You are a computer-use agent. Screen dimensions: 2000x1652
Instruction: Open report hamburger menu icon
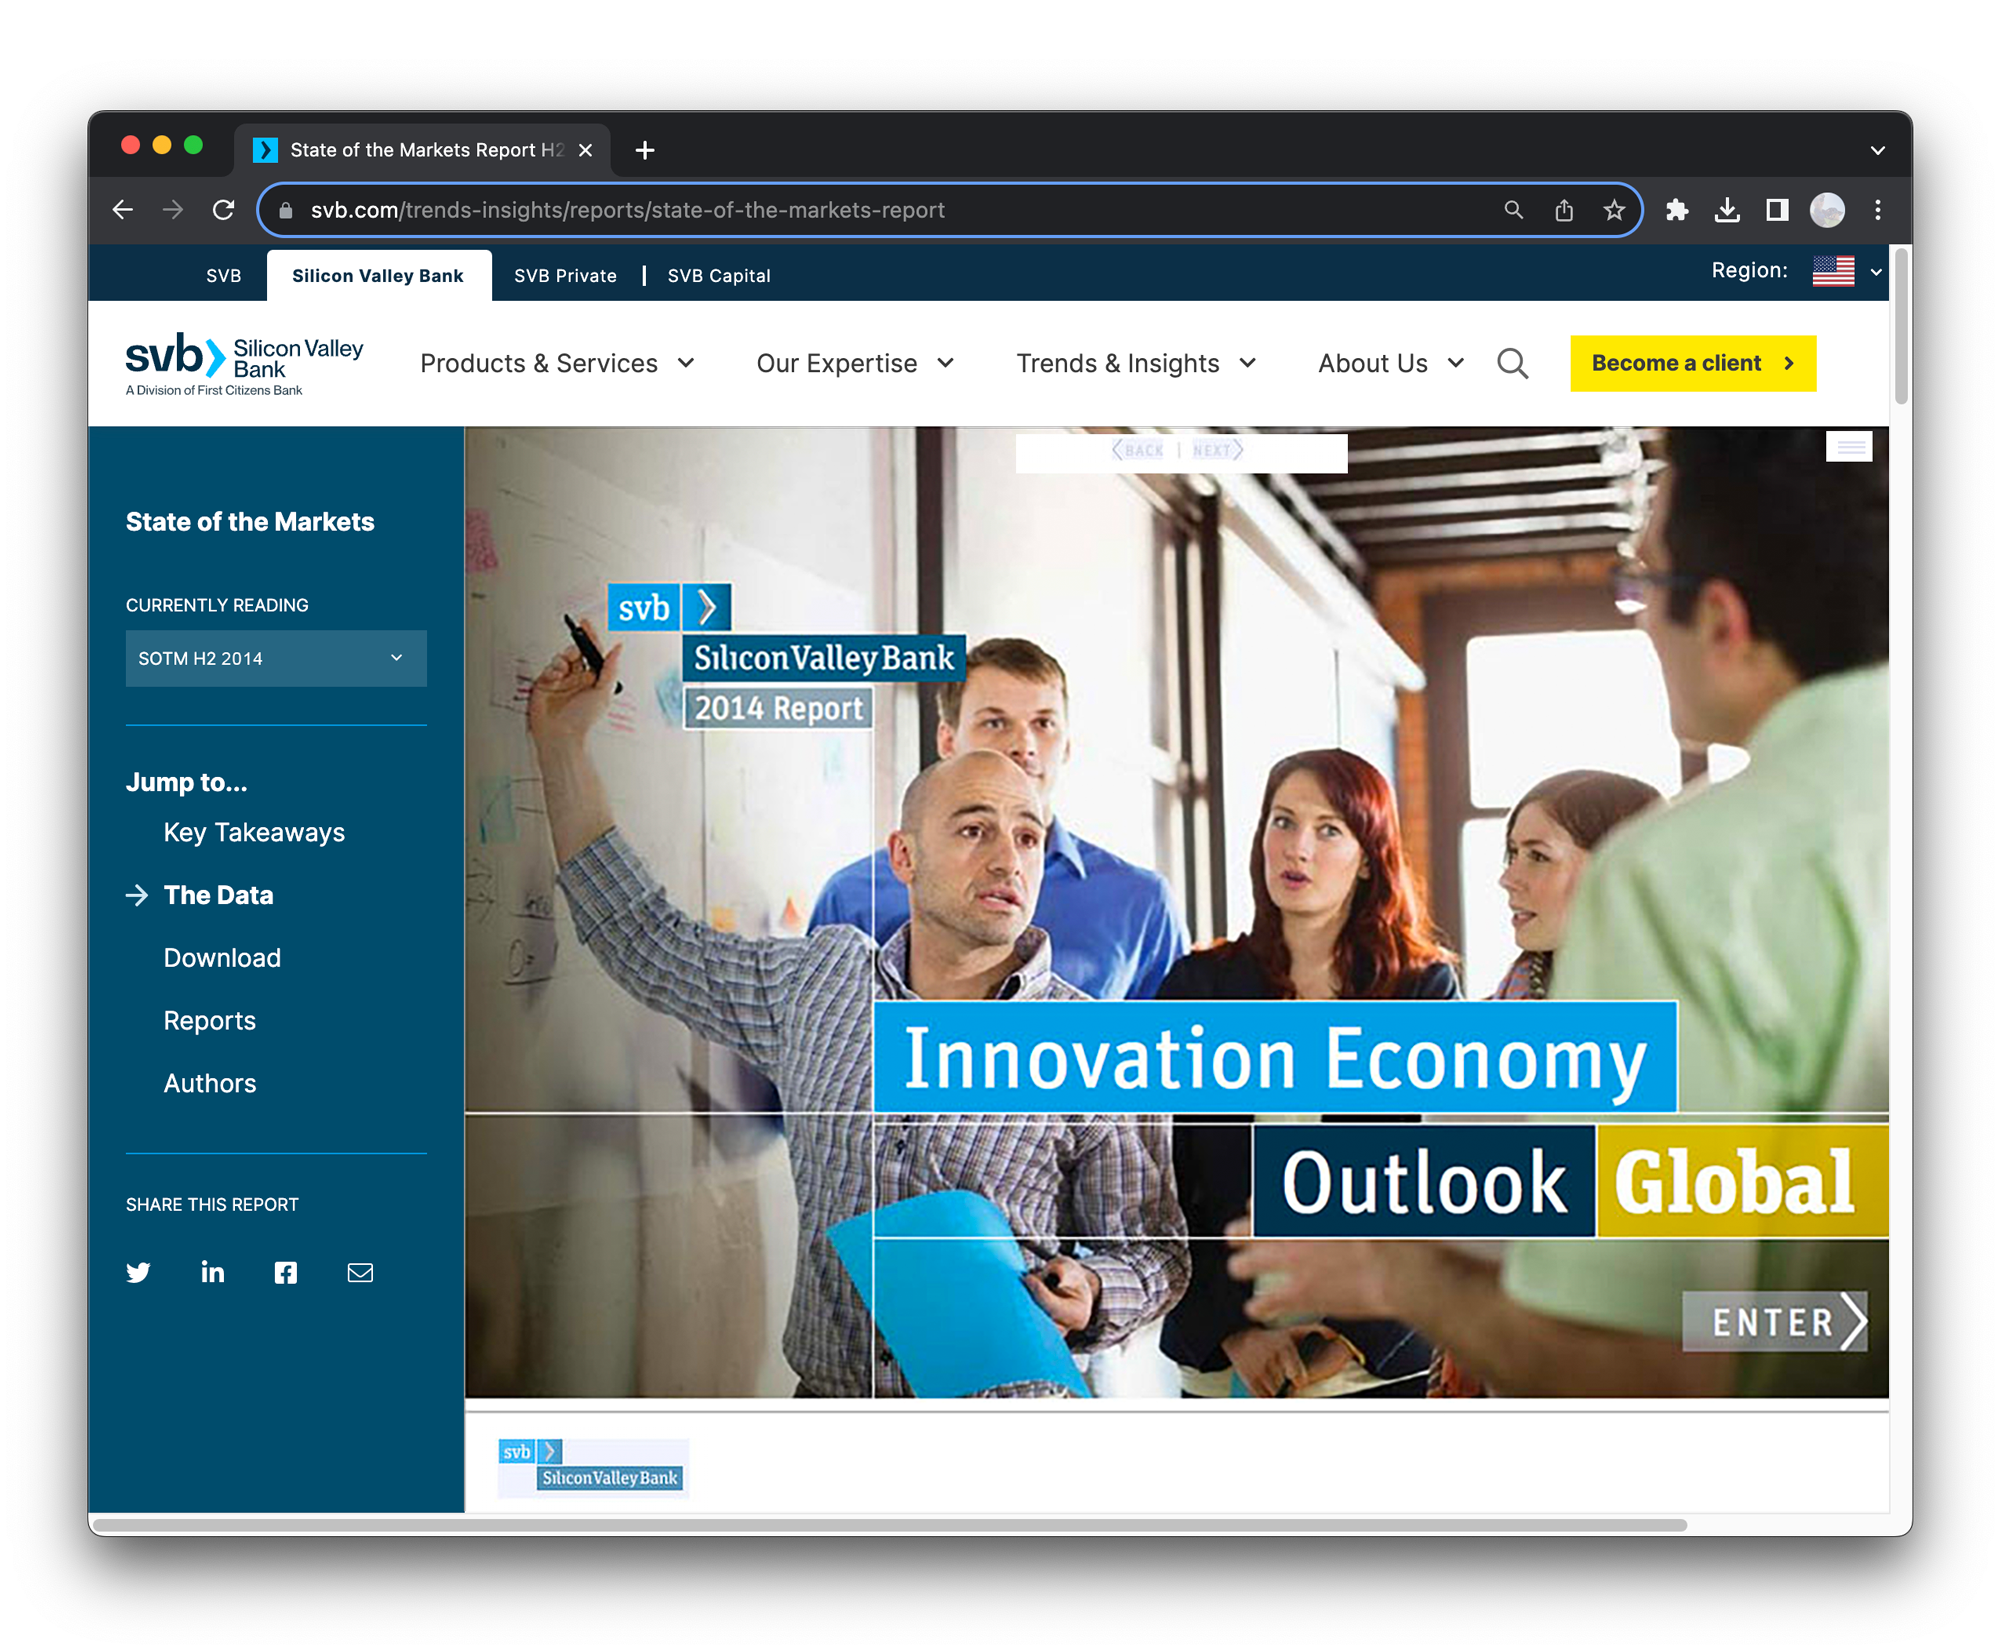[x=1849, y=447]
